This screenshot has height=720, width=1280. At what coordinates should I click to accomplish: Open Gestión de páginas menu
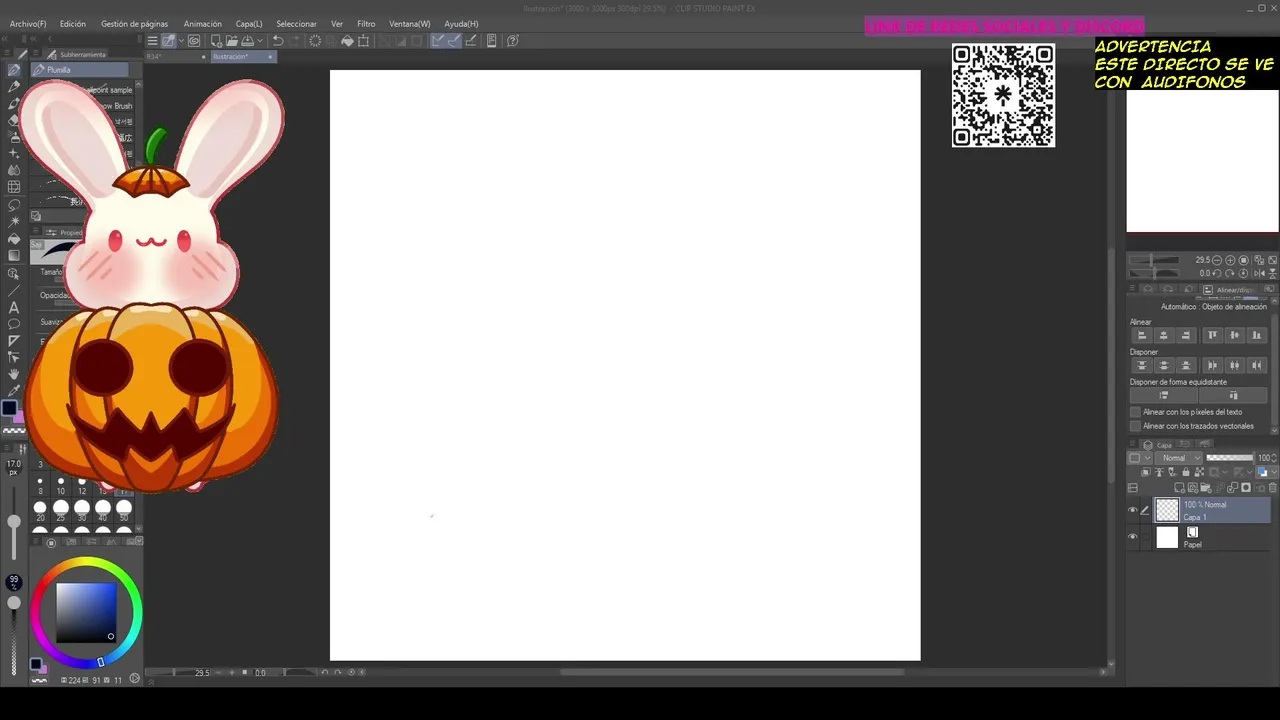[x=135, y=24]
